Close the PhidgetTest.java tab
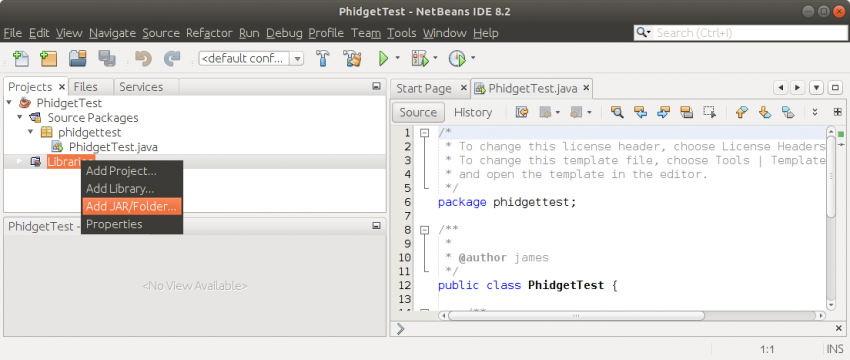Viewport: 850px width, 360px height. [x=586, y=88]
